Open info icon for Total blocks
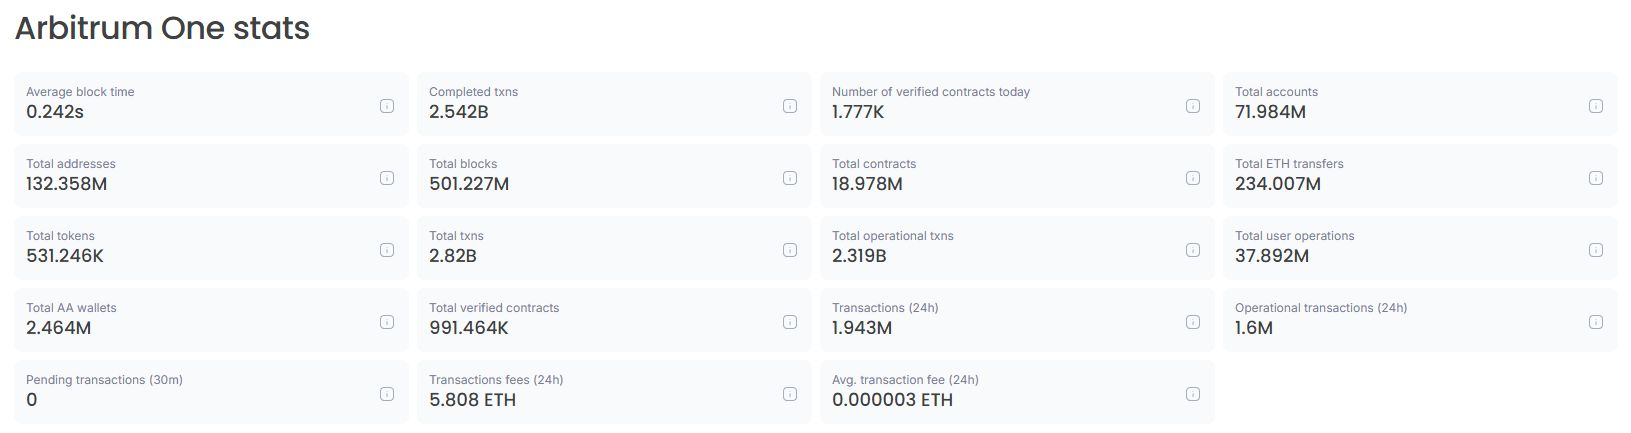Viewport: 1631px width, 433px height. tap(790, 178)
